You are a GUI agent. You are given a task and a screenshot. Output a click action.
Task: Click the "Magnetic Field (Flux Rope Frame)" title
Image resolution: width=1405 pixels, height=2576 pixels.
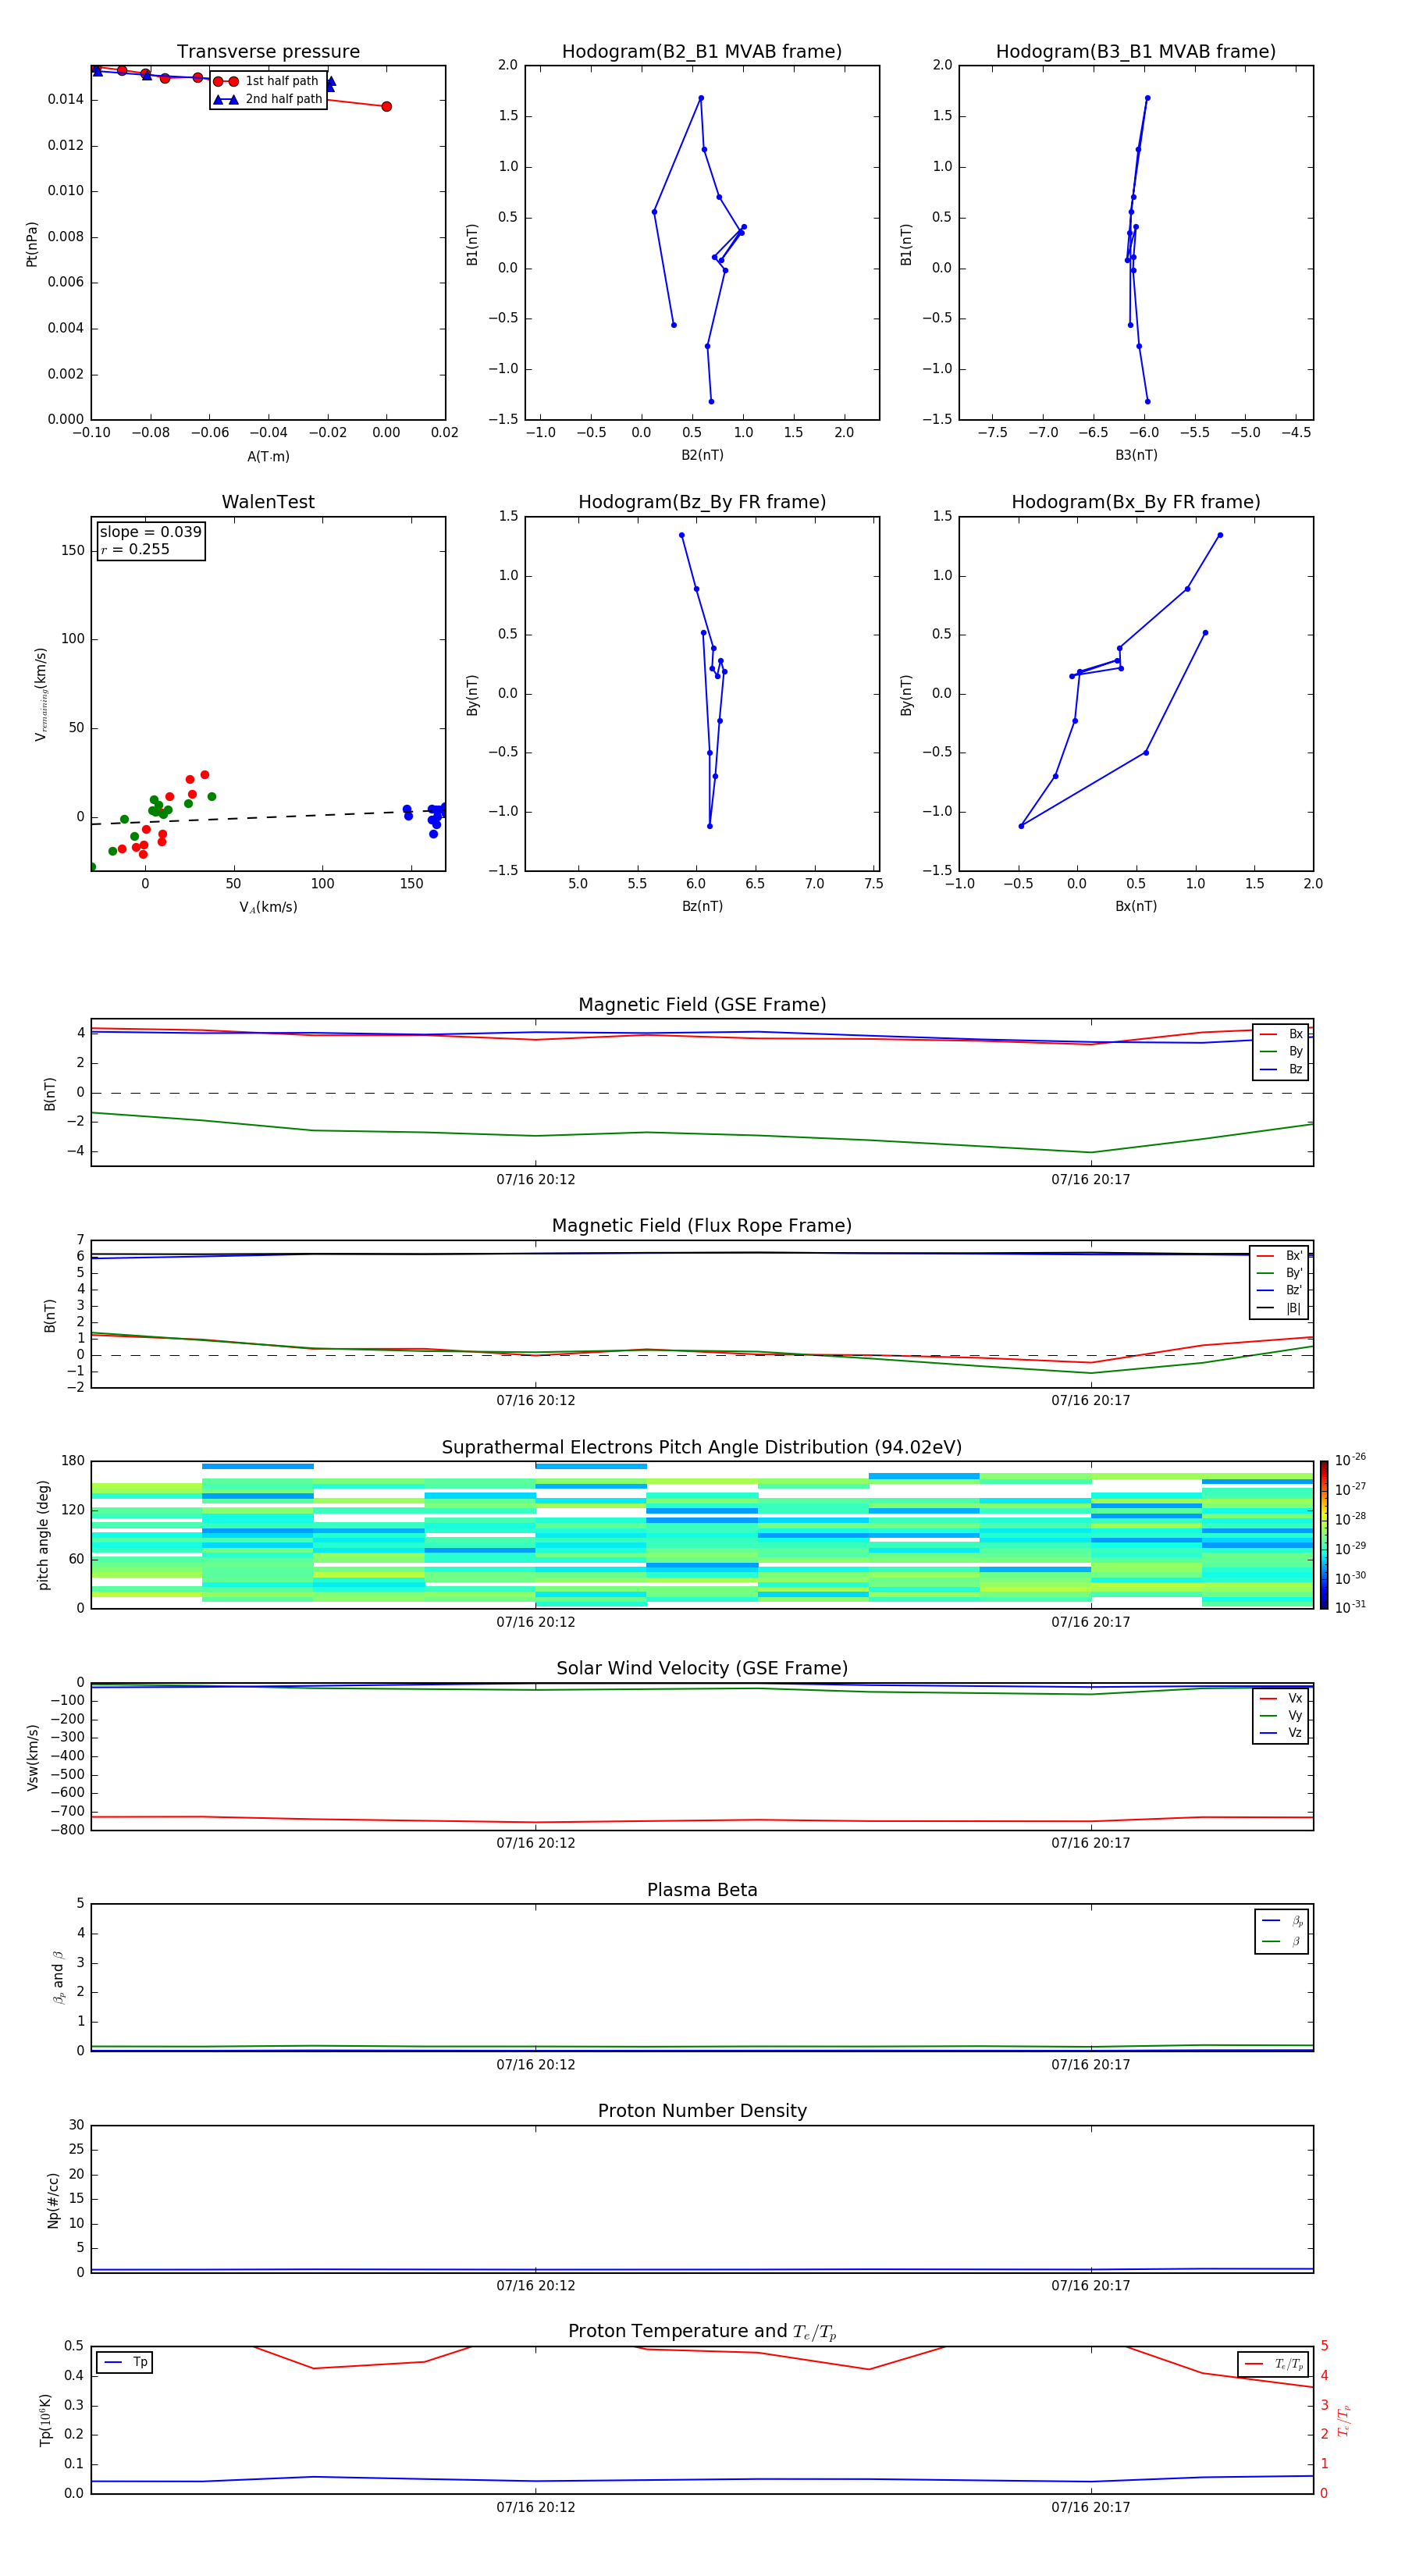pos(702,1226)
